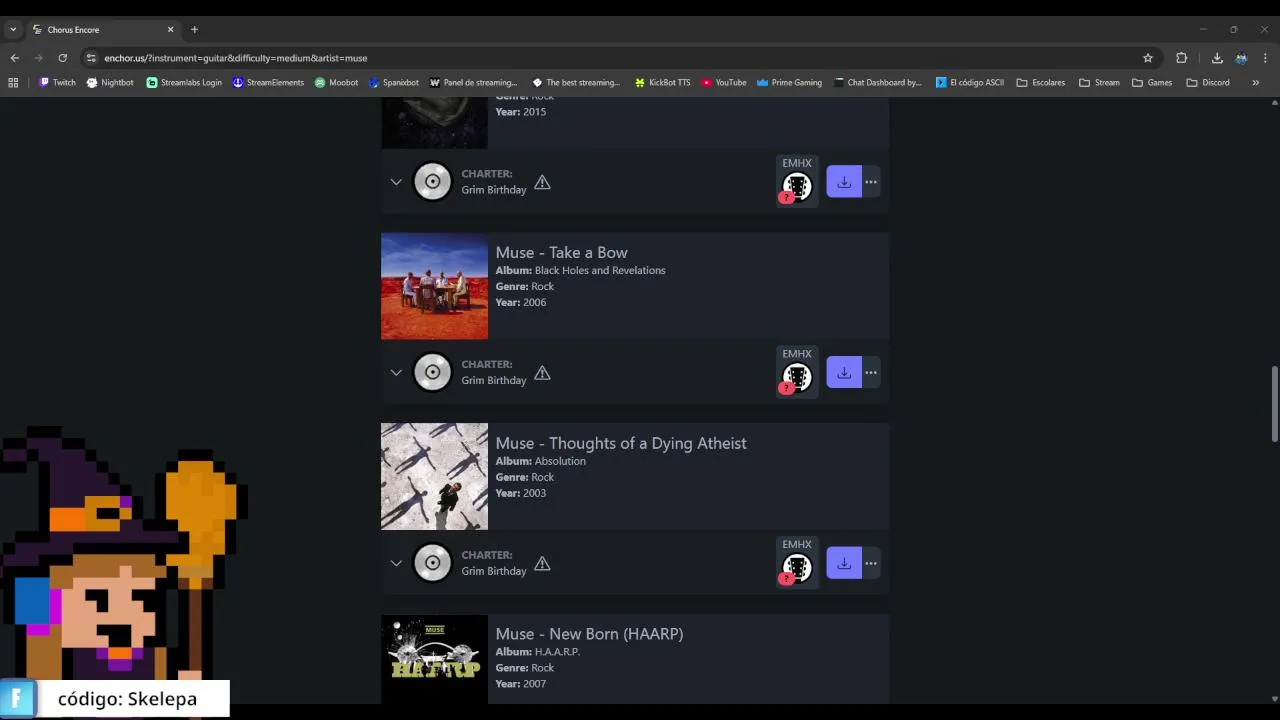Screen dimensions: 1280x720
Task: Open the Chrome three-dot menu
Action: tap(1265, 58)
